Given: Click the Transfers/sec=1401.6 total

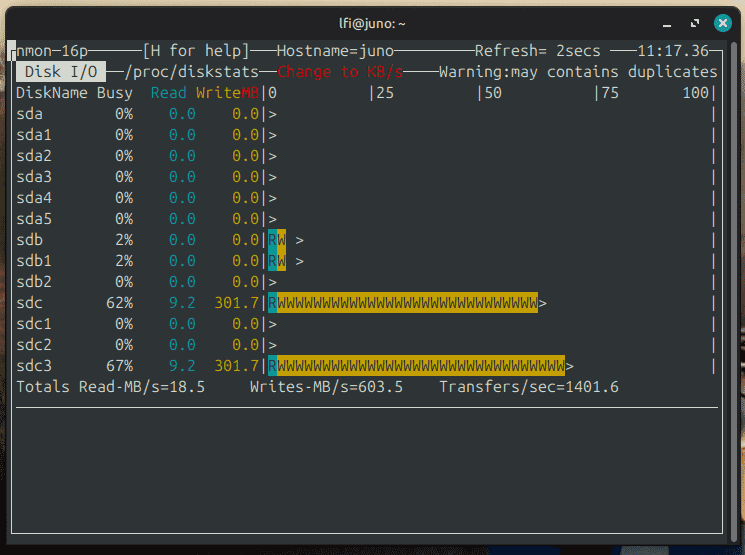Looking at the screenshot, I should click(x=529, y=387).
